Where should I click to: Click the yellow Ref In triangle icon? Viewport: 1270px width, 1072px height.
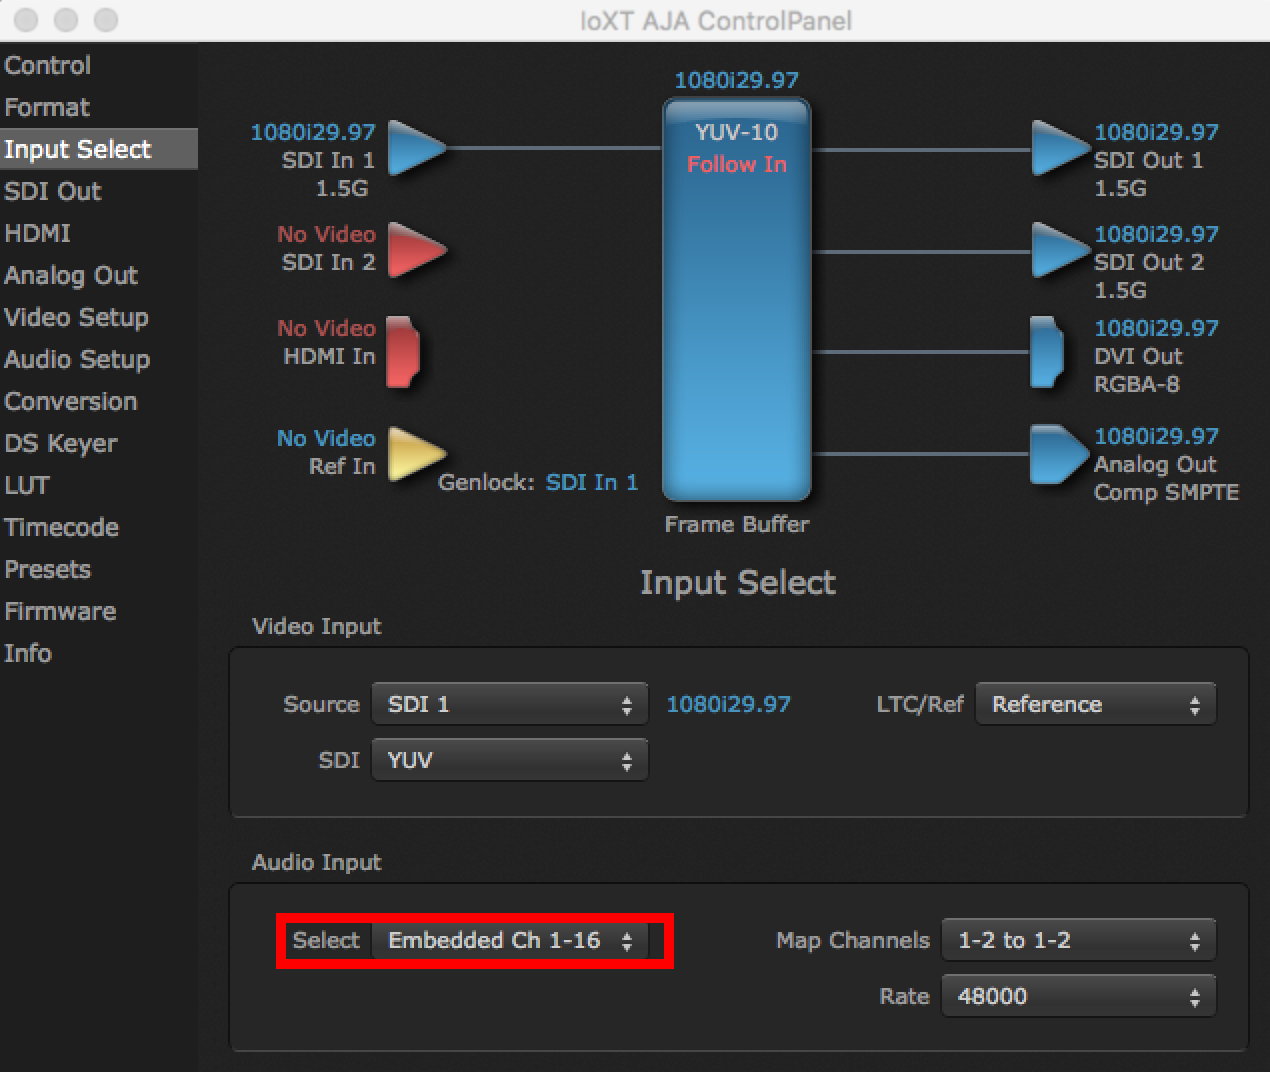(x=415, y=454)
